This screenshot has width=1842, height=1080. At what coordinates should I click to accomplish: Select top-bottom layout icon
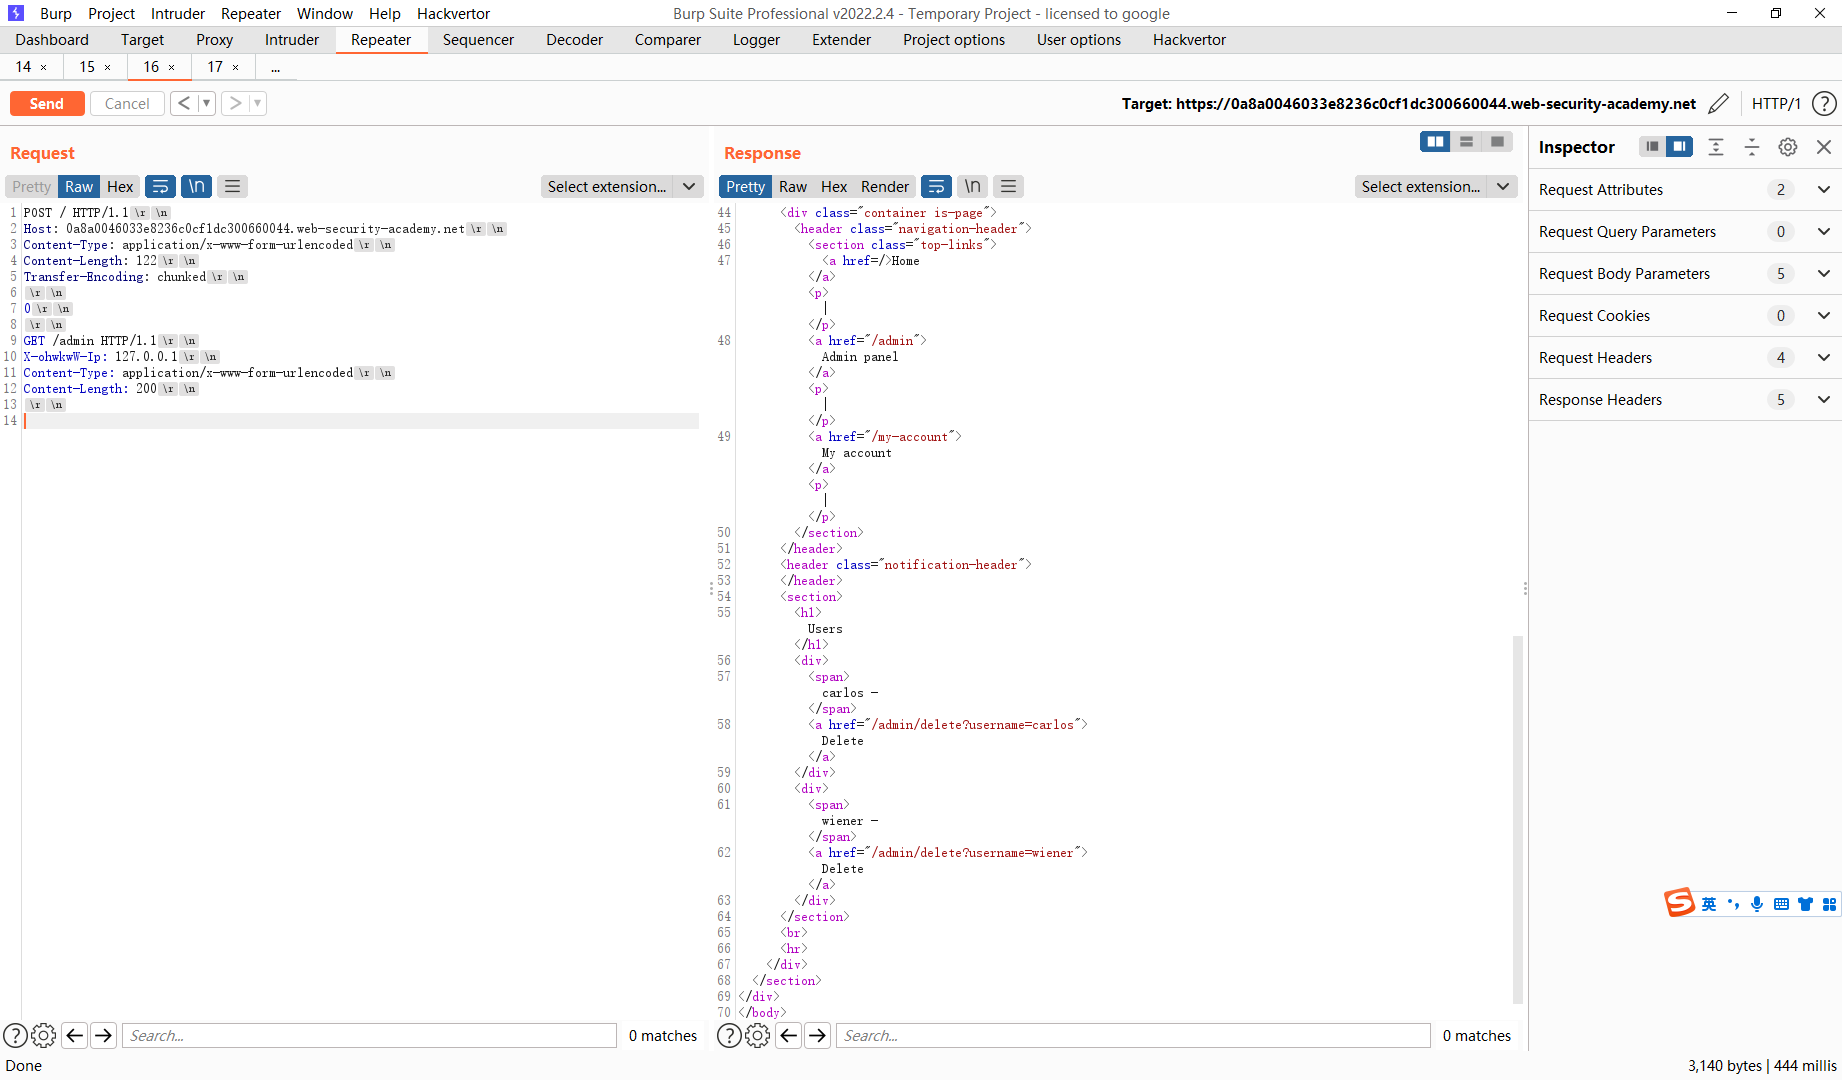coord(1466,142)
